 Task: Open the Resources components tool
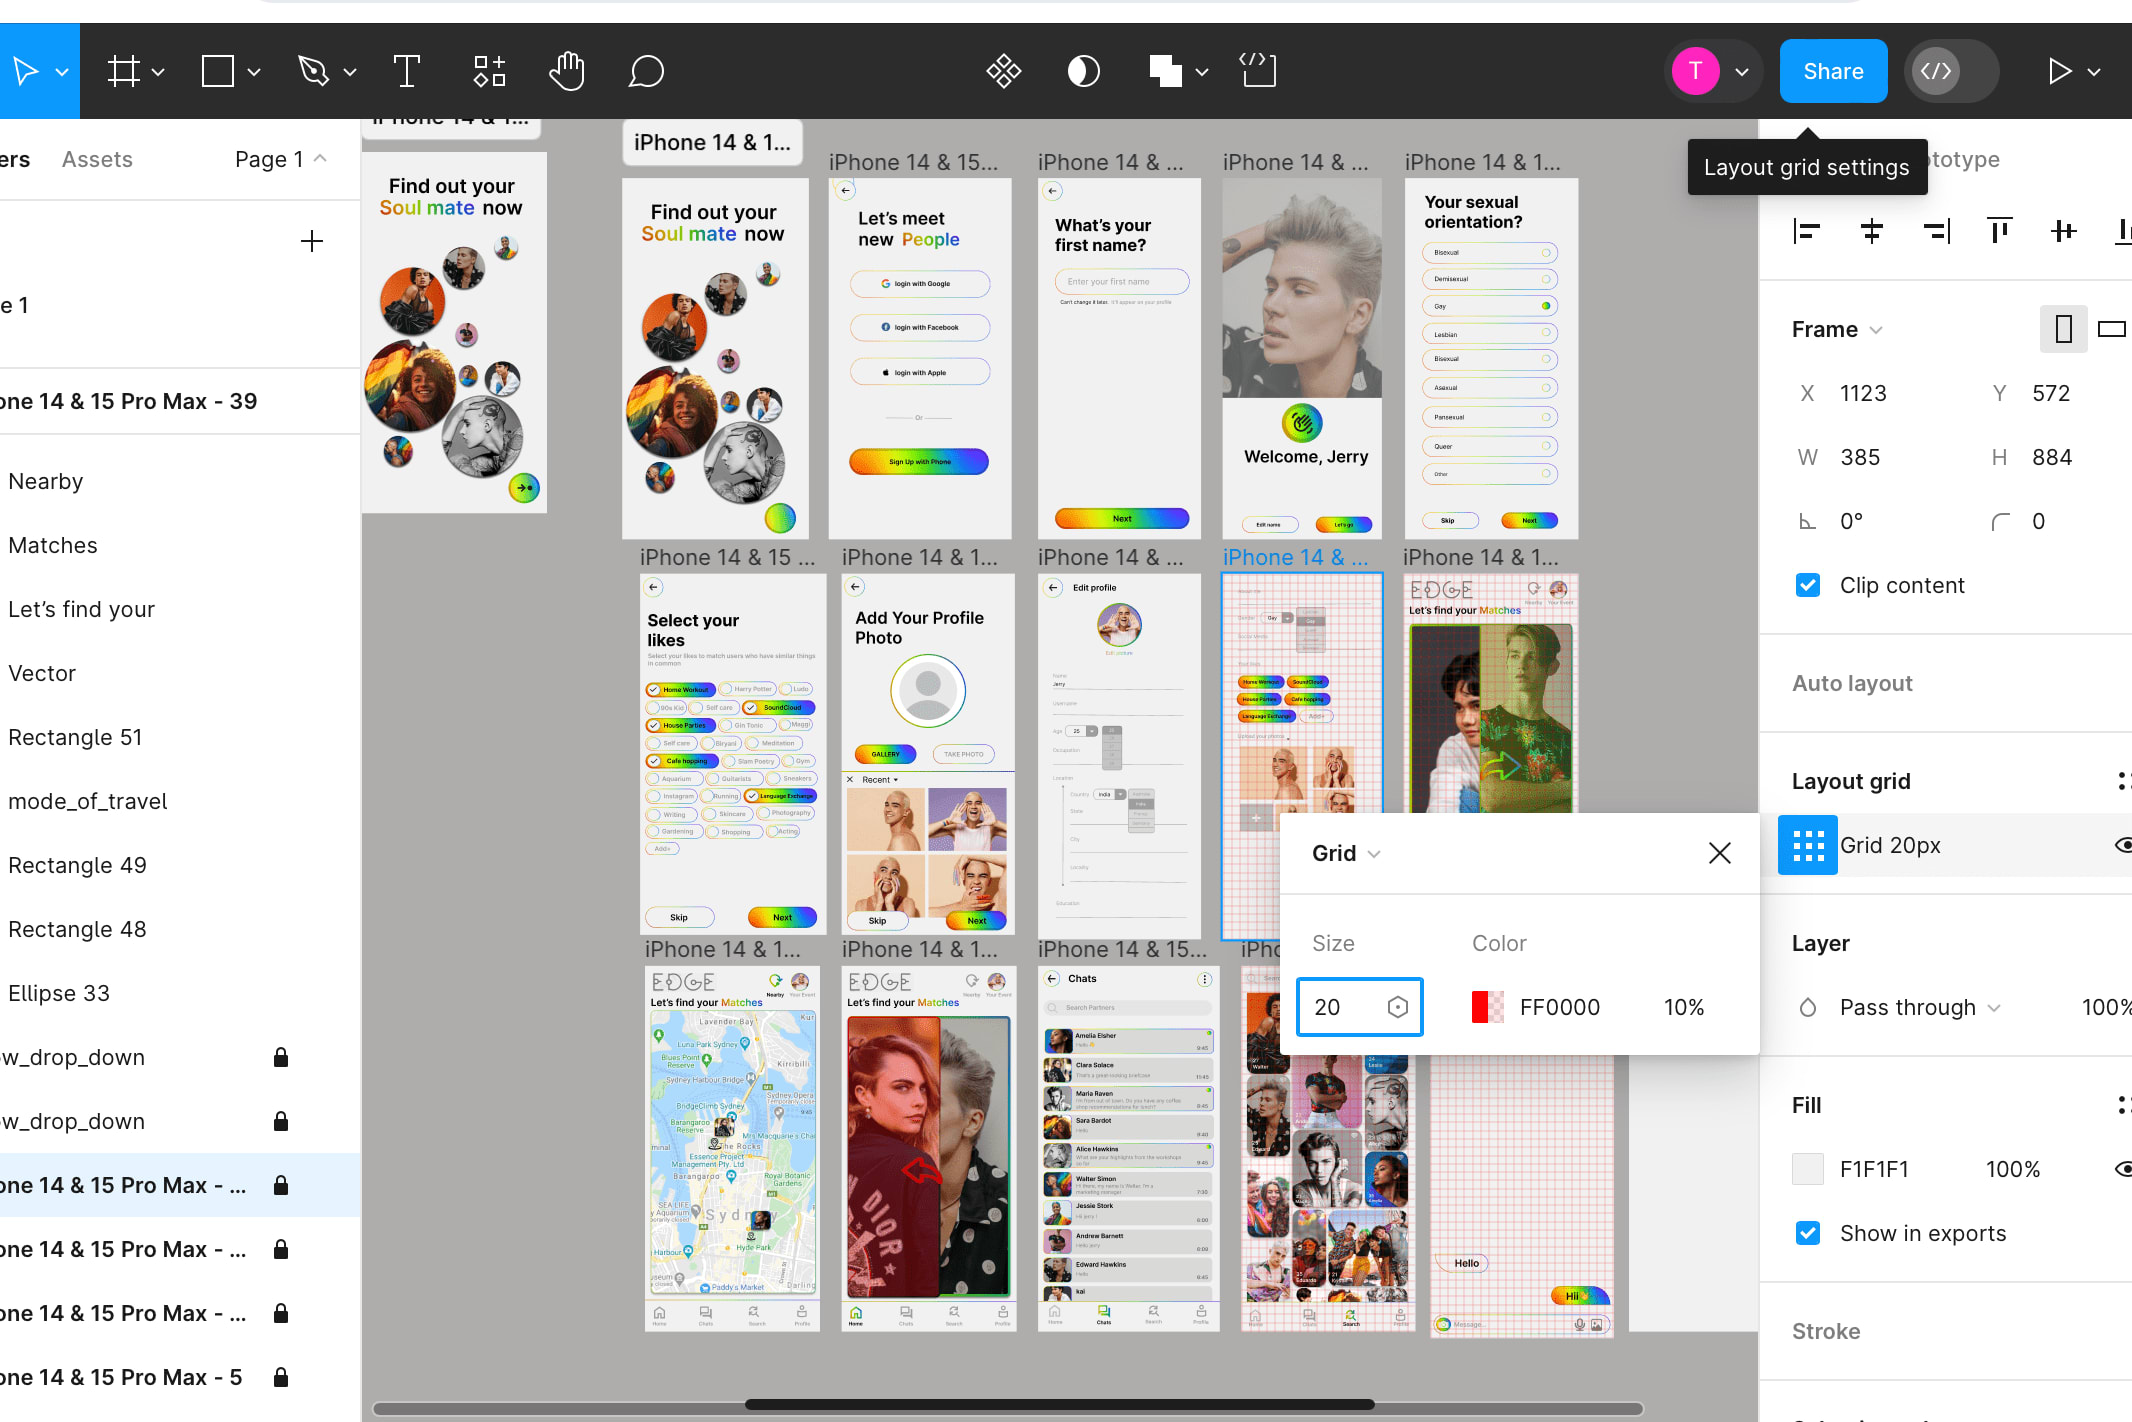(489, 71)
